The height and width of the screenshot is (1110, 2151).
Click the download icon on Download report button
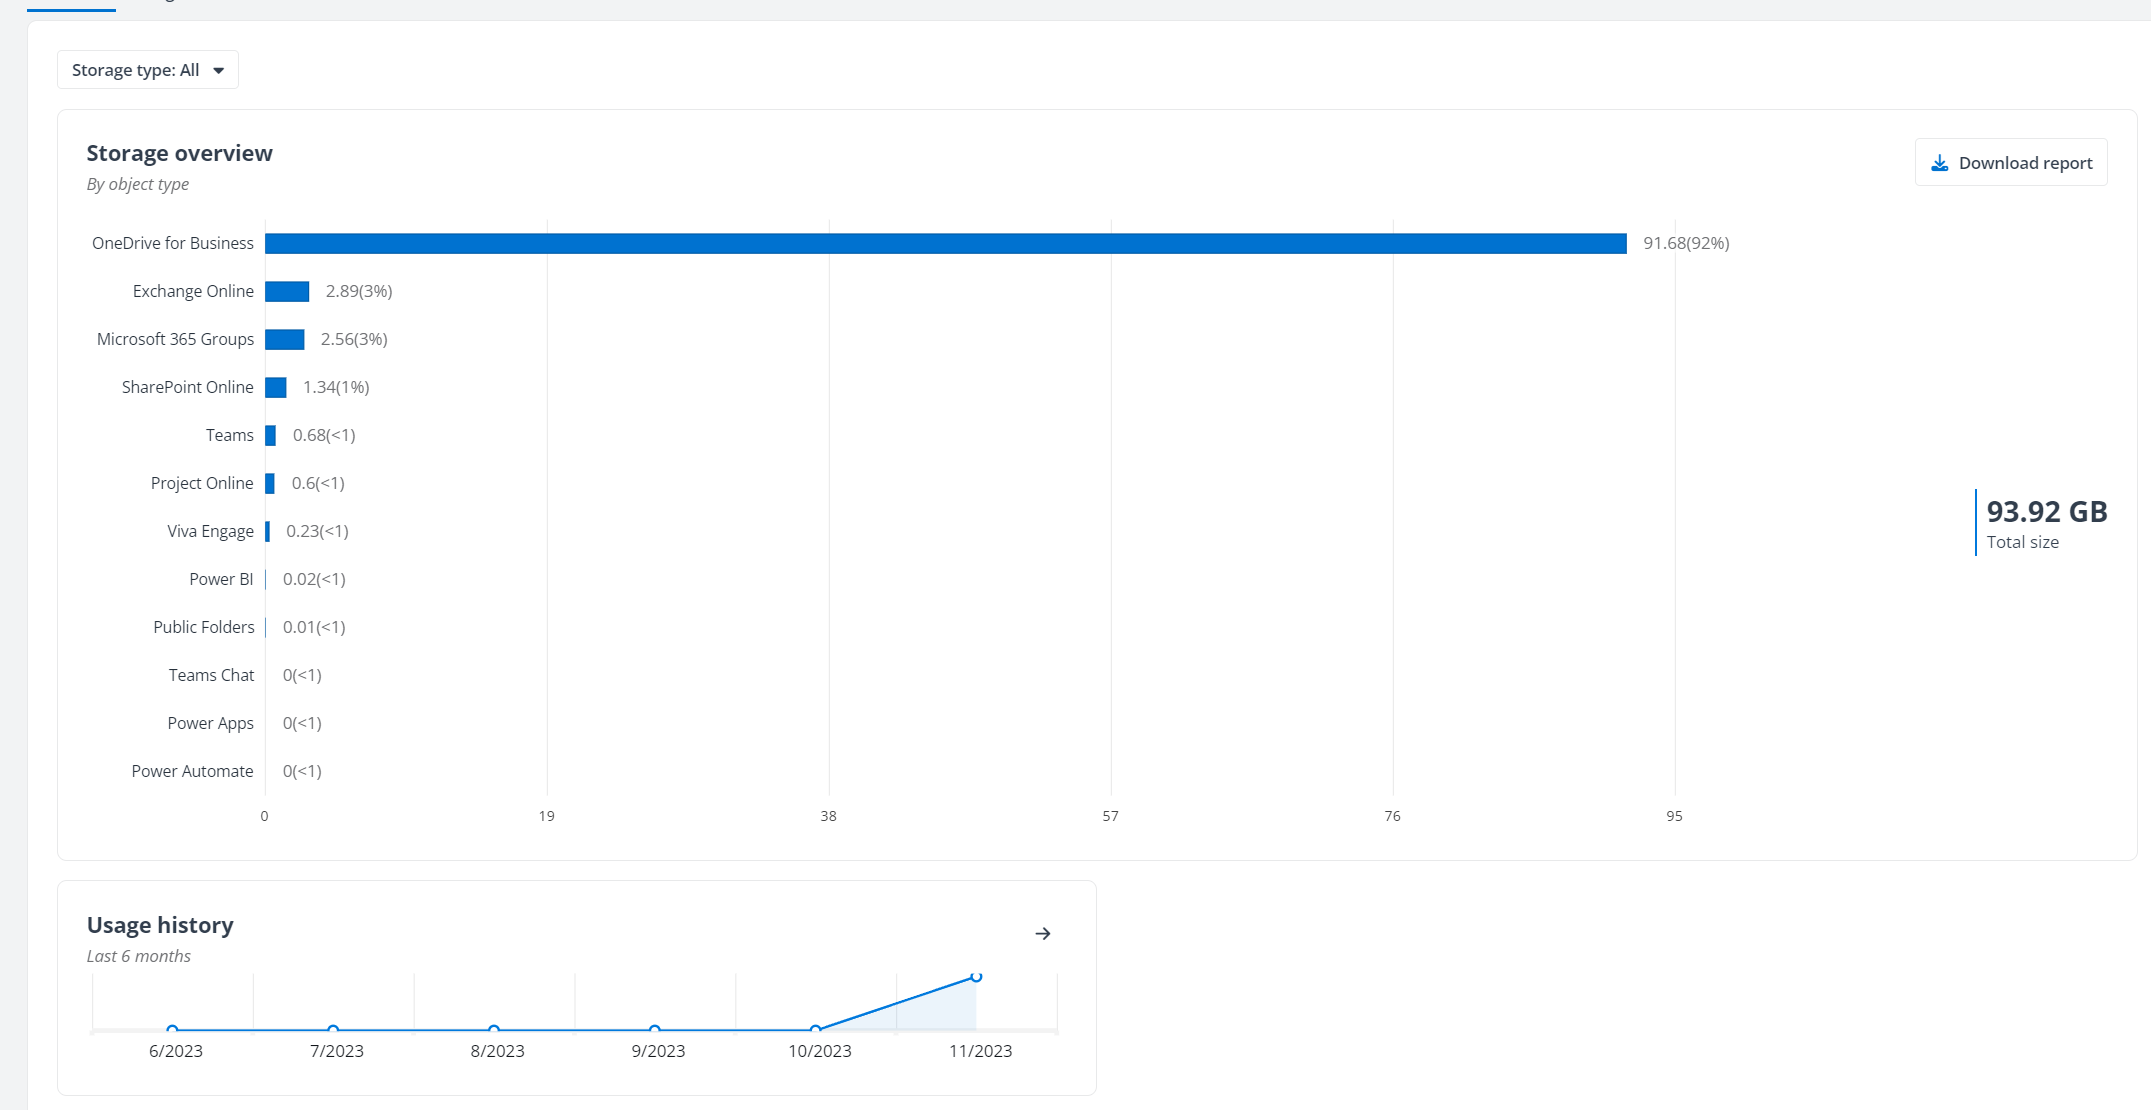1941,162
